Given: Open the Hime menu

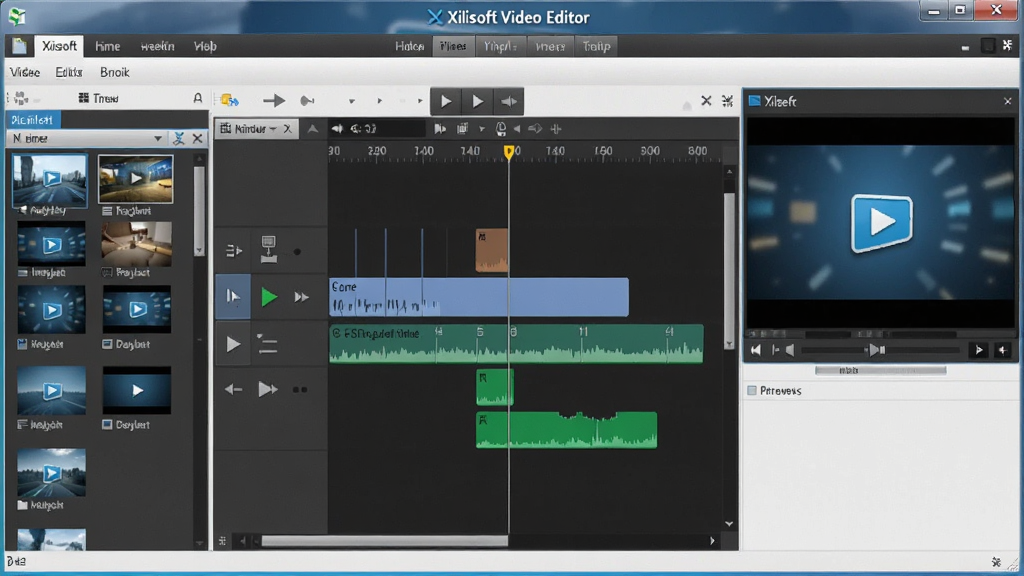Looking at the screenshot, I should [107, 46].
